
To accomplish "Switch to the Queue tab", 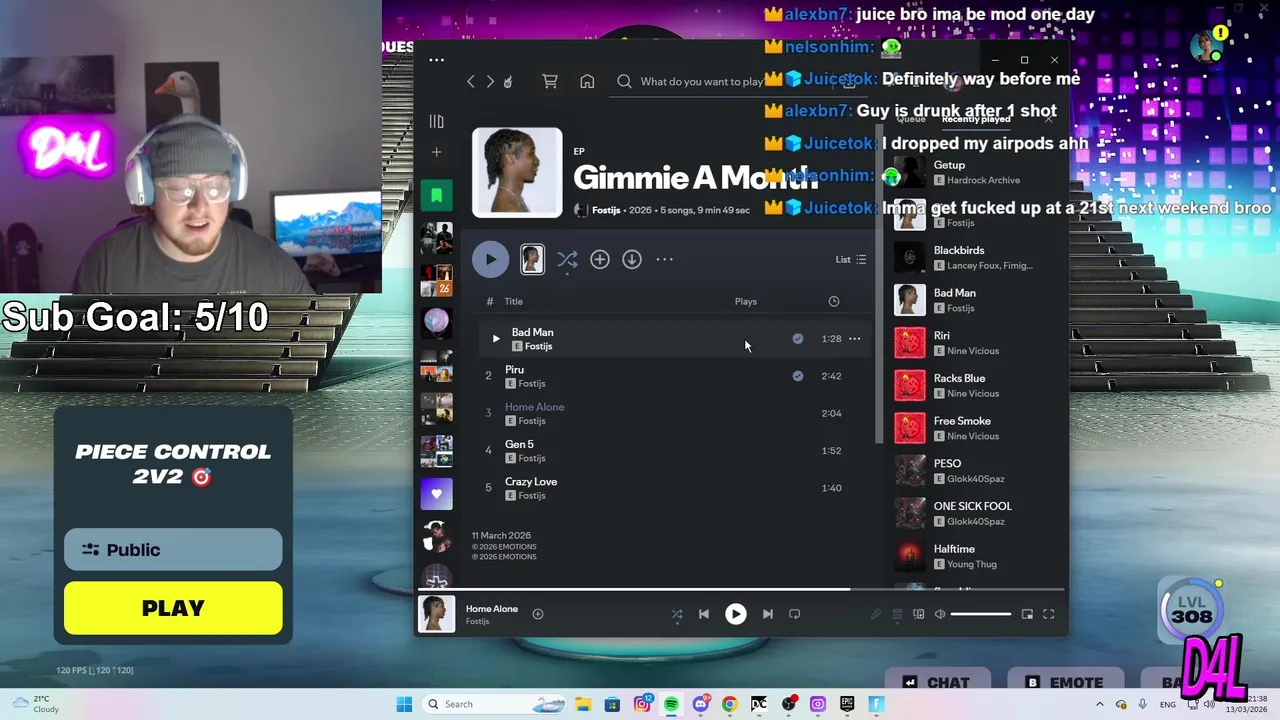I will coord(910,119).
